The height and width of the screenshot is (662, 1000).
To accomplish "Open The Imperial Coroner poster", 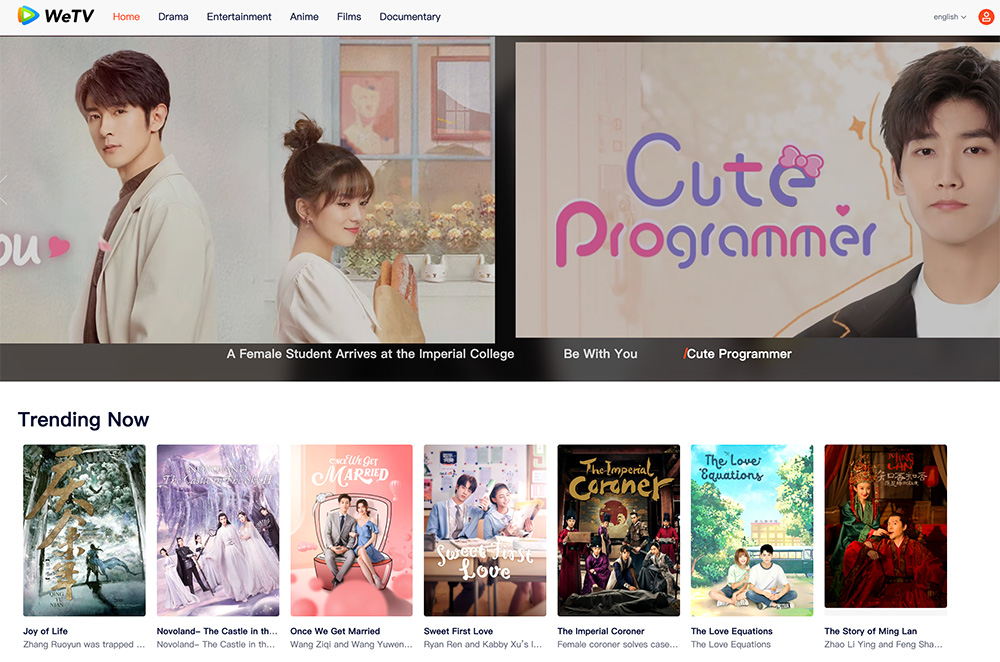I will coord(619,530).
